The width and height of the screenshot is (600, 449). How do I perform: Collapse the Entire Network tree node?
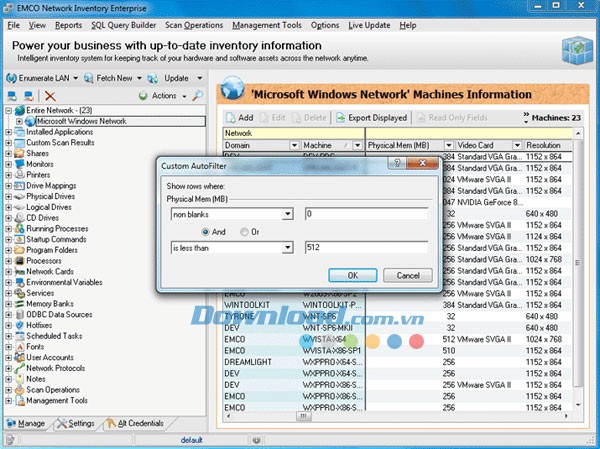point(9,111)
